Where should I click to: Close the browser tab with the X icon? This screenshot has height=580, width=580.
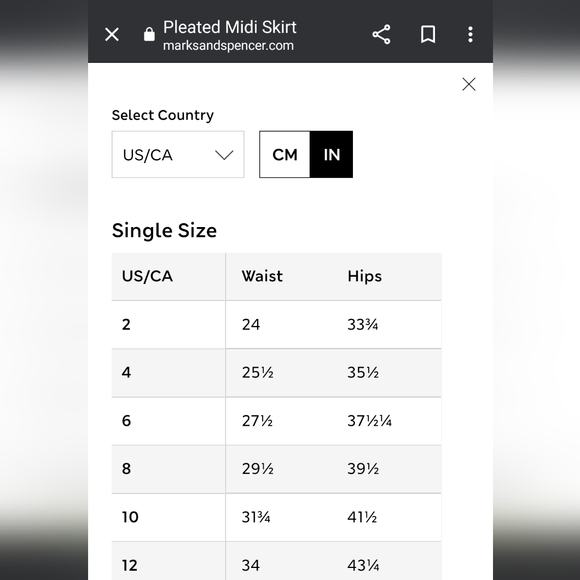point(112,34)
